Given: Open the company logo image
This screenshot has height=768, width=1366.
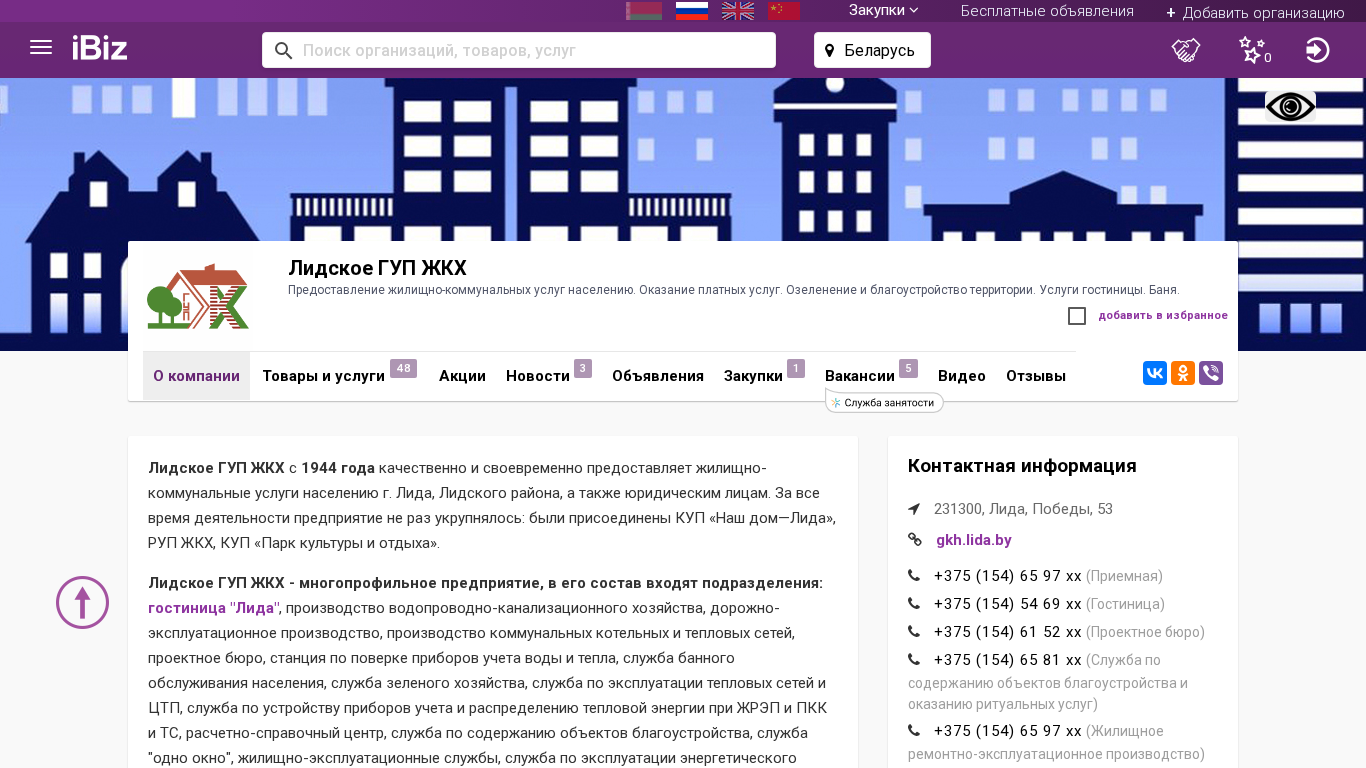Looking at the screenshot, I should click(x=198, y=297).
